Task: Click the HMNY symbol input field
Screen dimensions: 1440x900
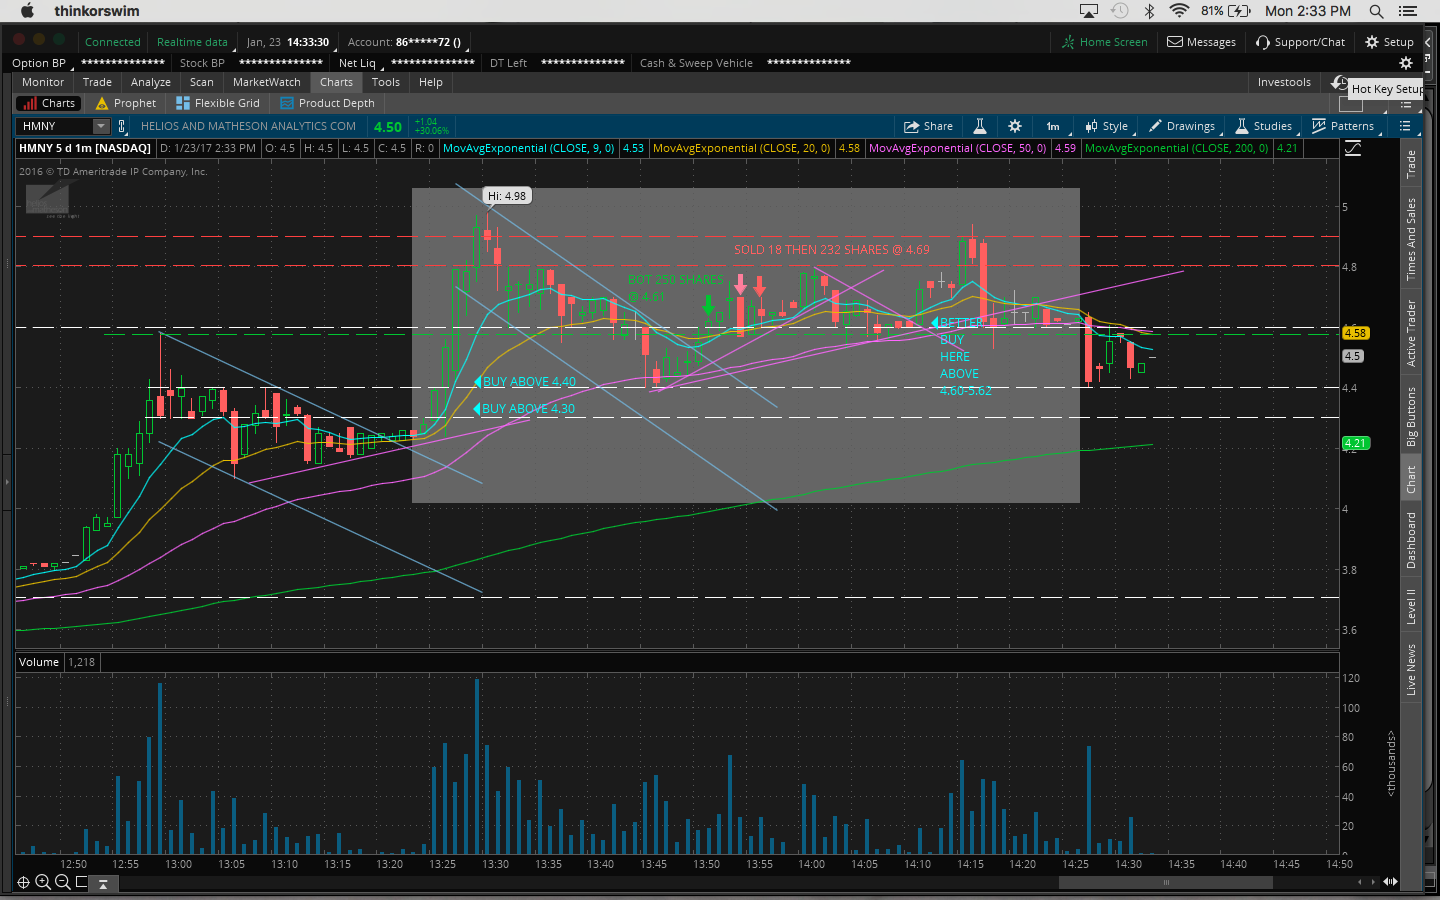Action: click(x=56, y=126)
